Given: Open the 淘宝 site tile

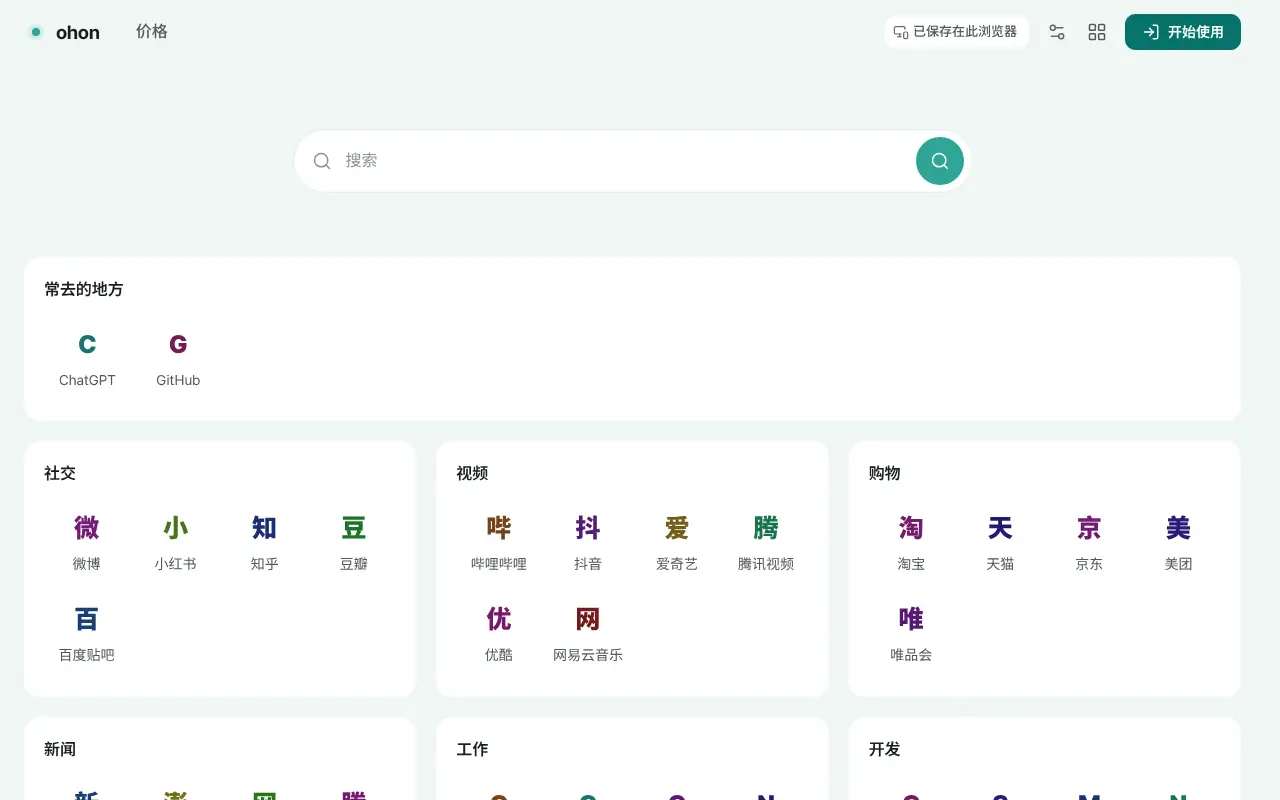Looking at the screenshot, I should click(911, 543).
